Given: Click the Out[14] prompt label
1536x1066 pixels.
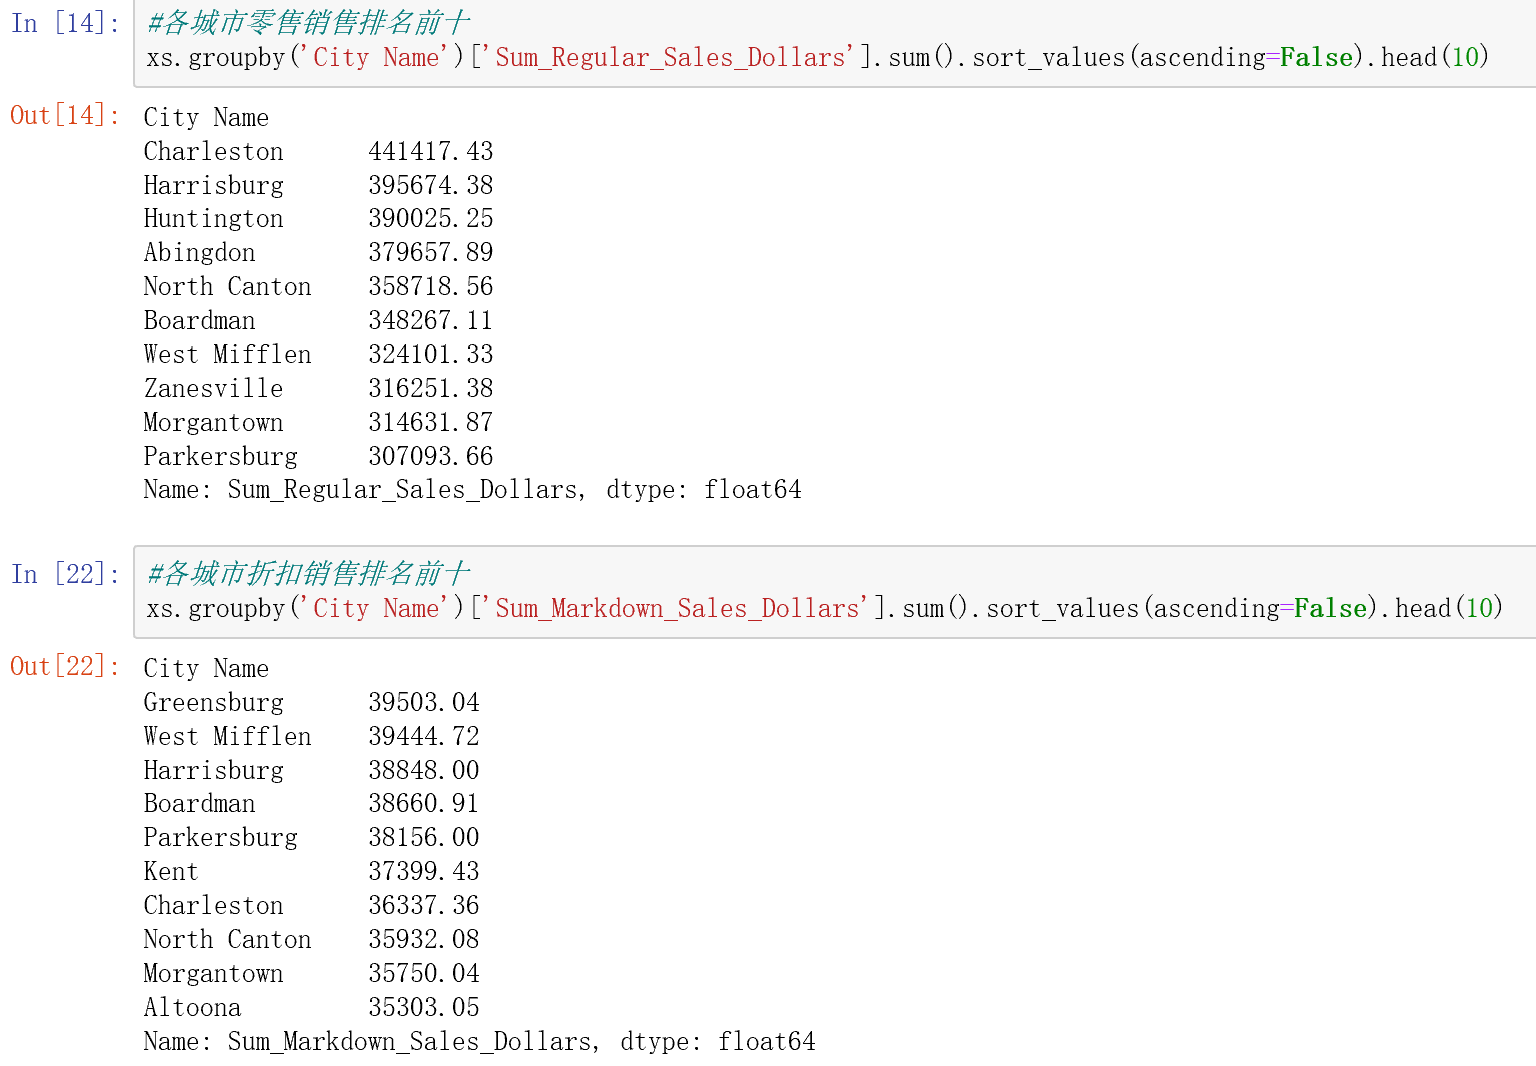Looking at the screenshot, I should click(64, 116).
